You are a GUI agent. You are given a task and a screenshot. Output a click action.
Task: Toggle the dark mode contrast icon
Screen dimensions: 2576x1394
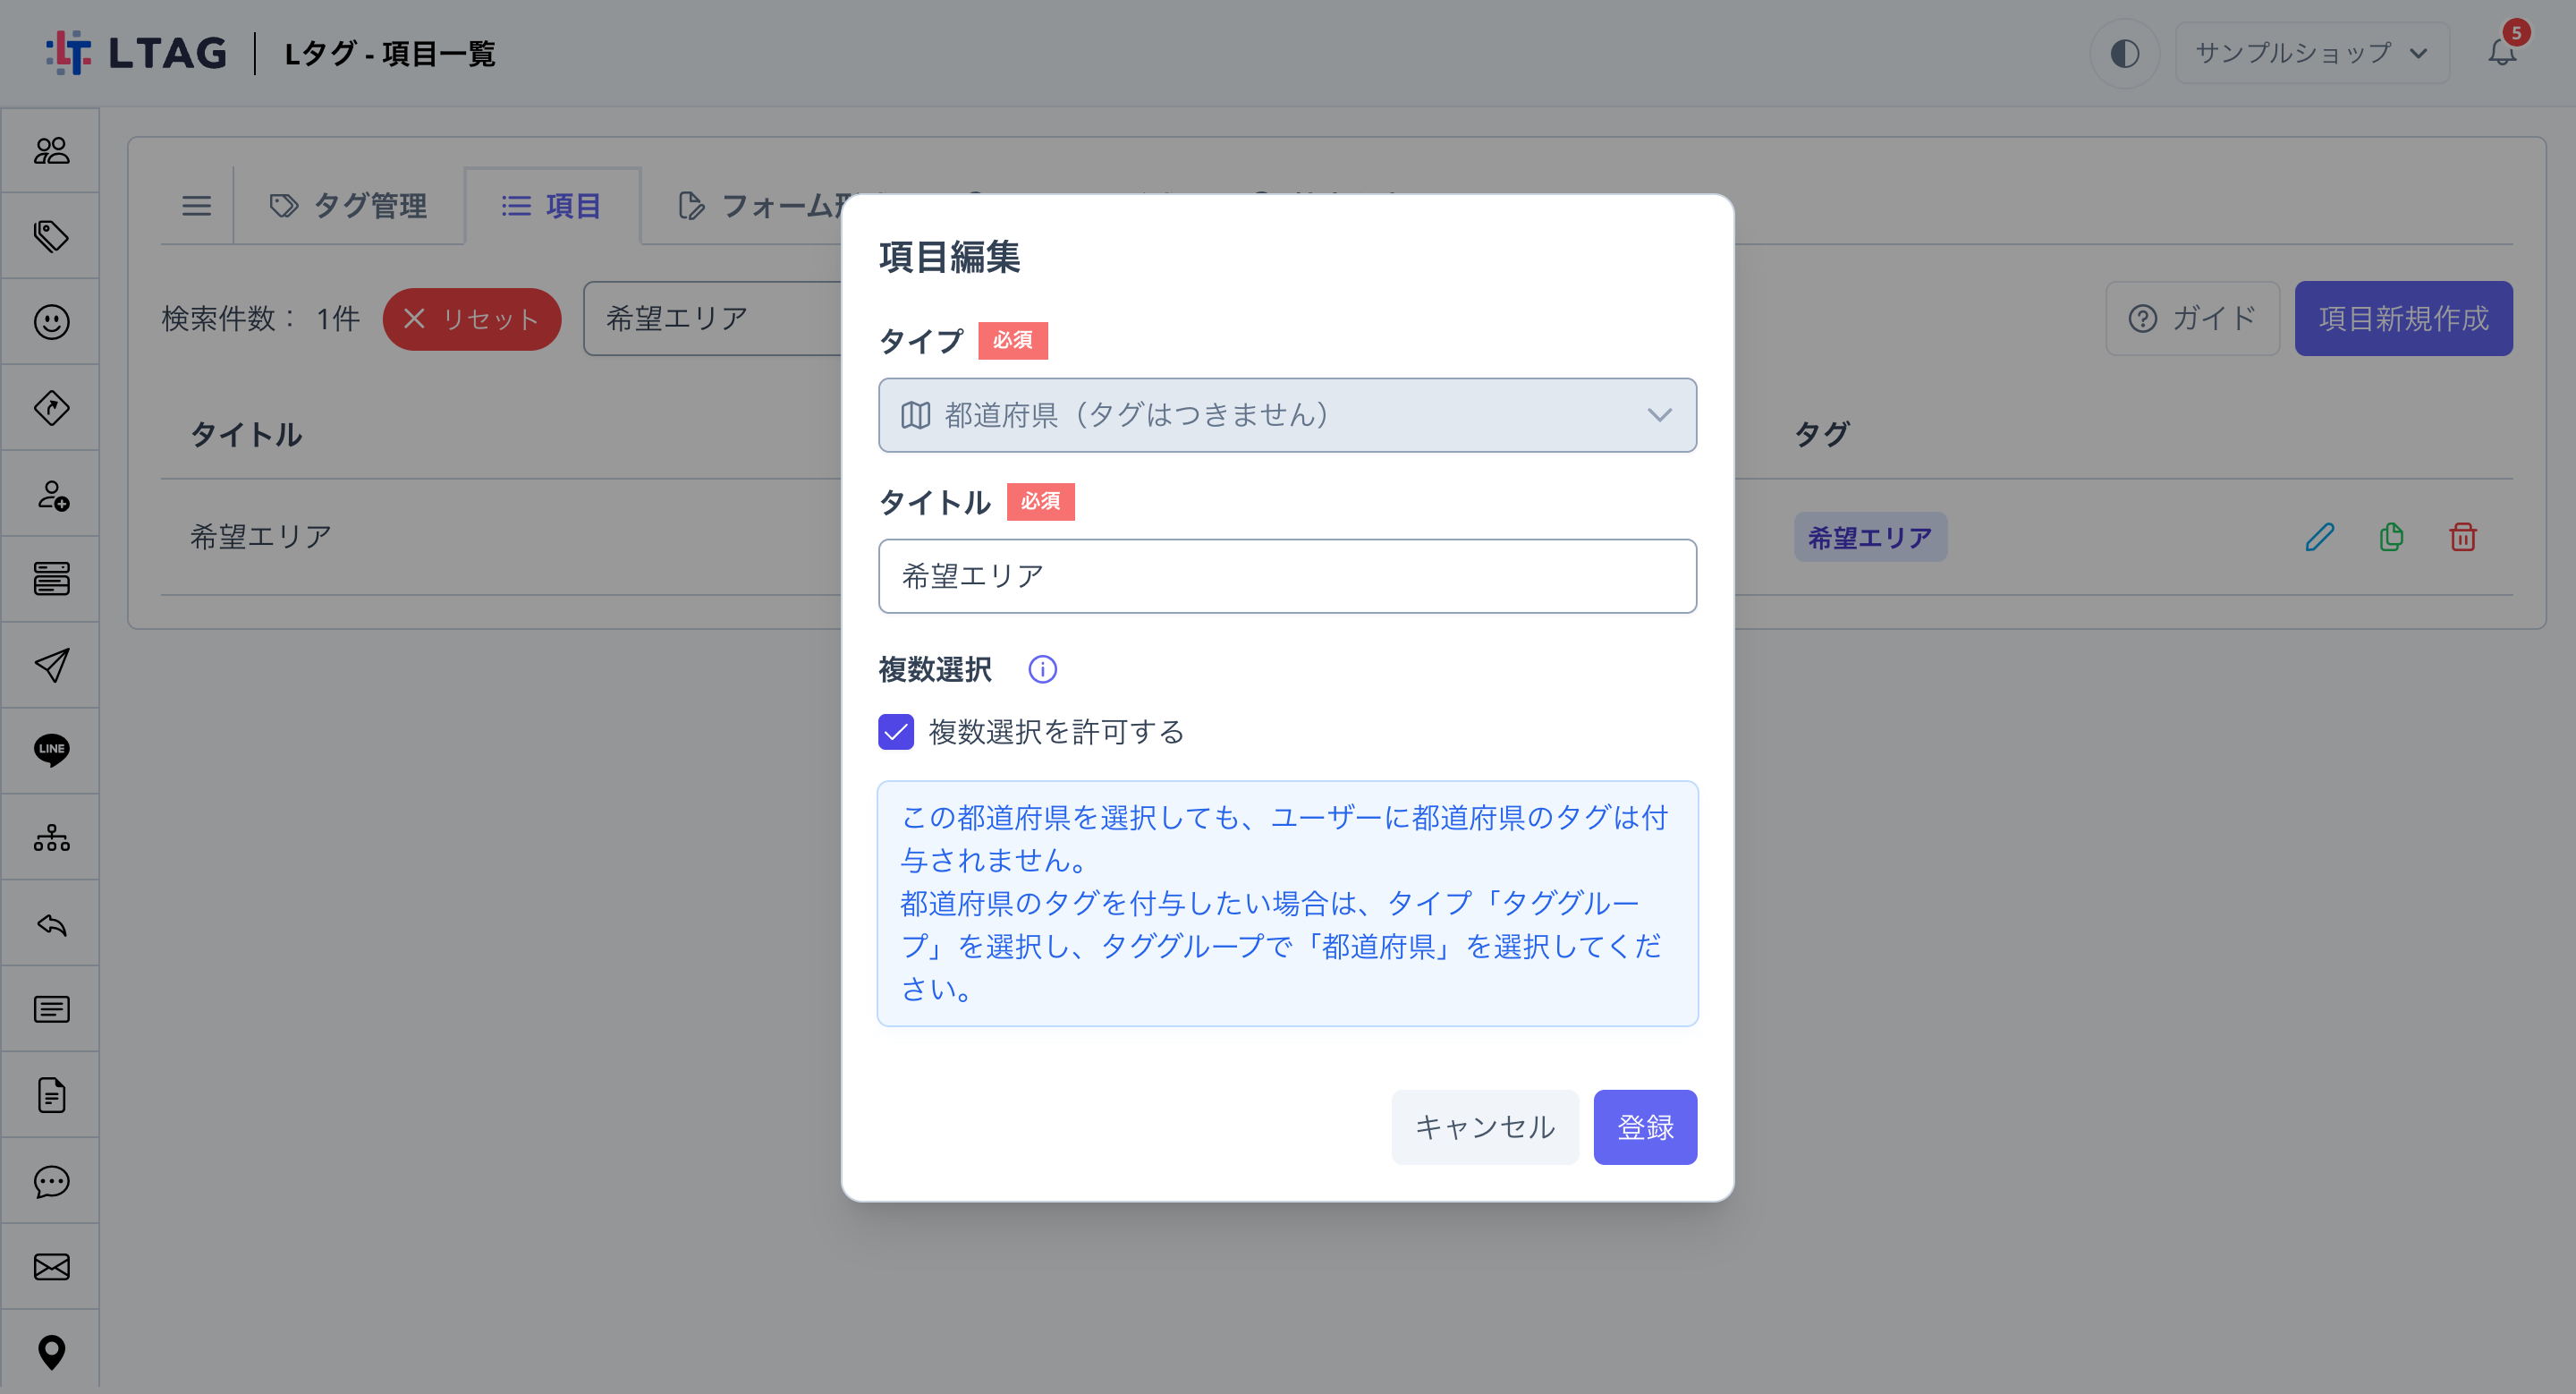[x=2124, y=53]
